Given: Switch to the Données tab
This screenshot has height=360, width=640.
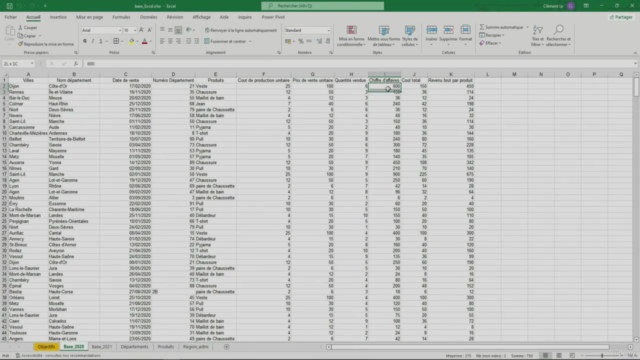Looking at the screenshot, I should (149, 17).
